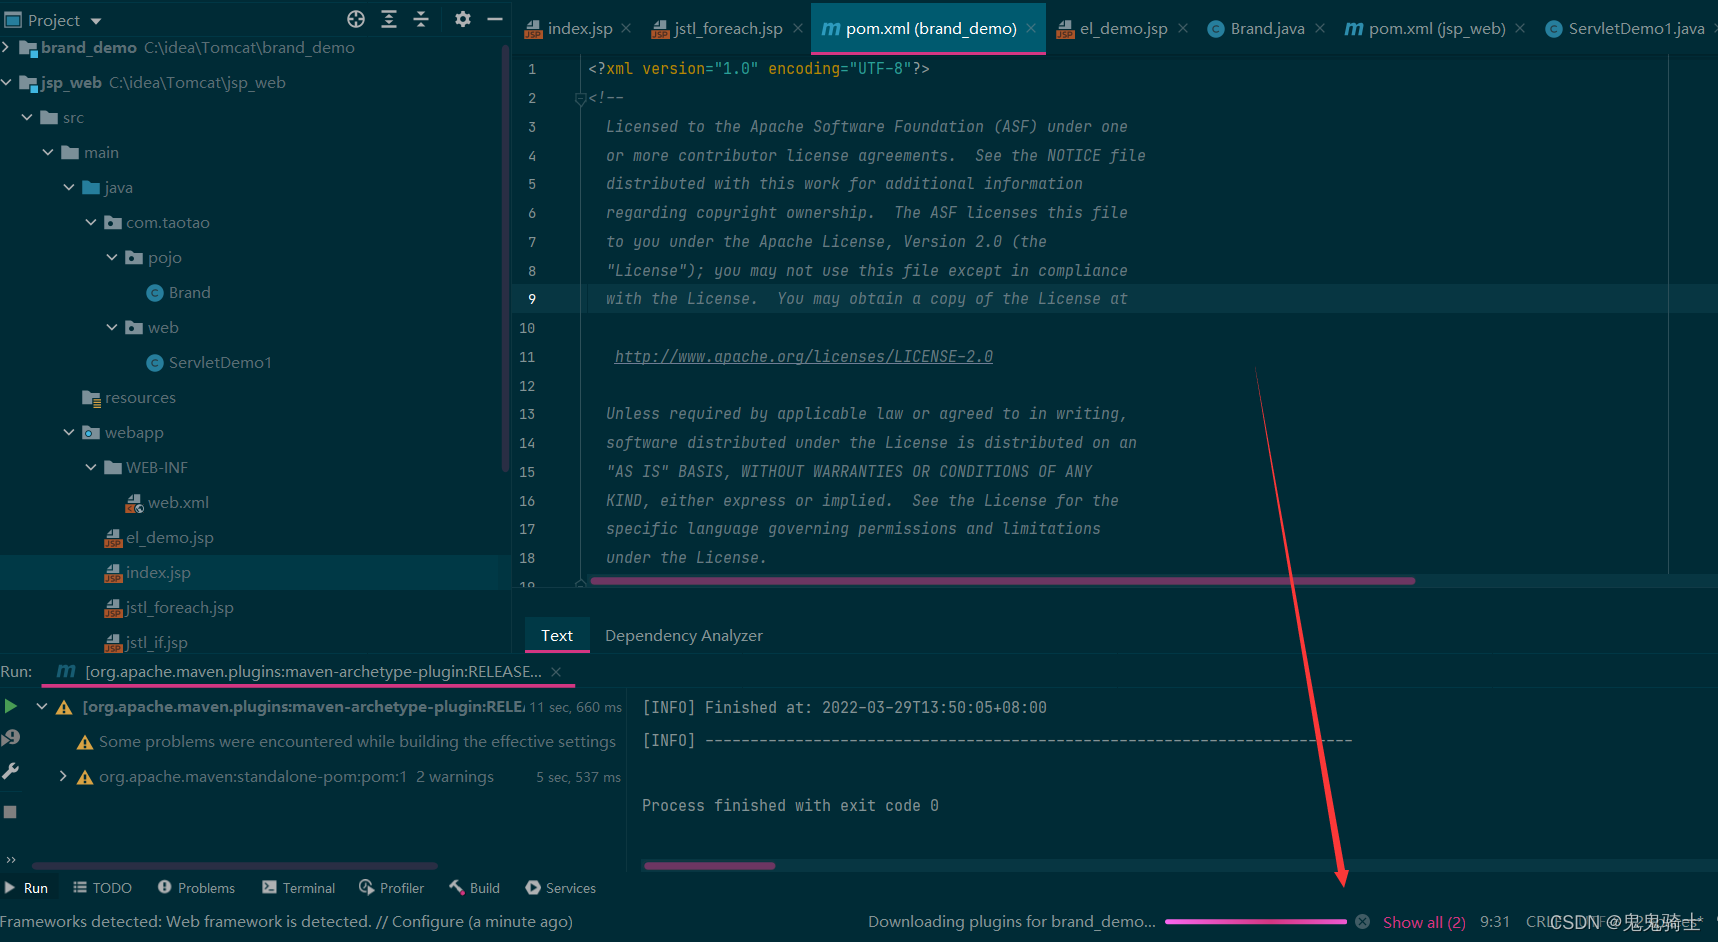The width and height of the screenshot is (1718, 942).
Task: Close the Brand.java editor tab
Action: point(1320,29)
